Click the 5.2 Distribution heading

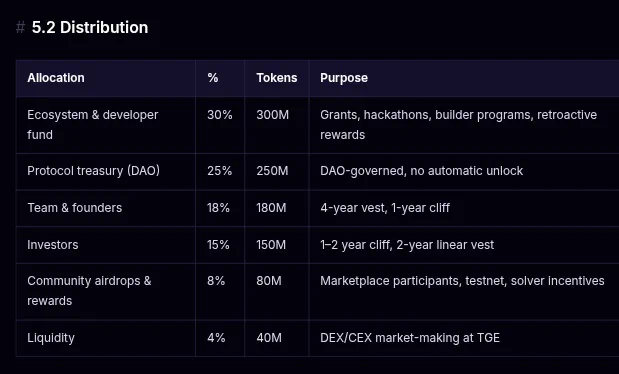click(x=90, y=28)
